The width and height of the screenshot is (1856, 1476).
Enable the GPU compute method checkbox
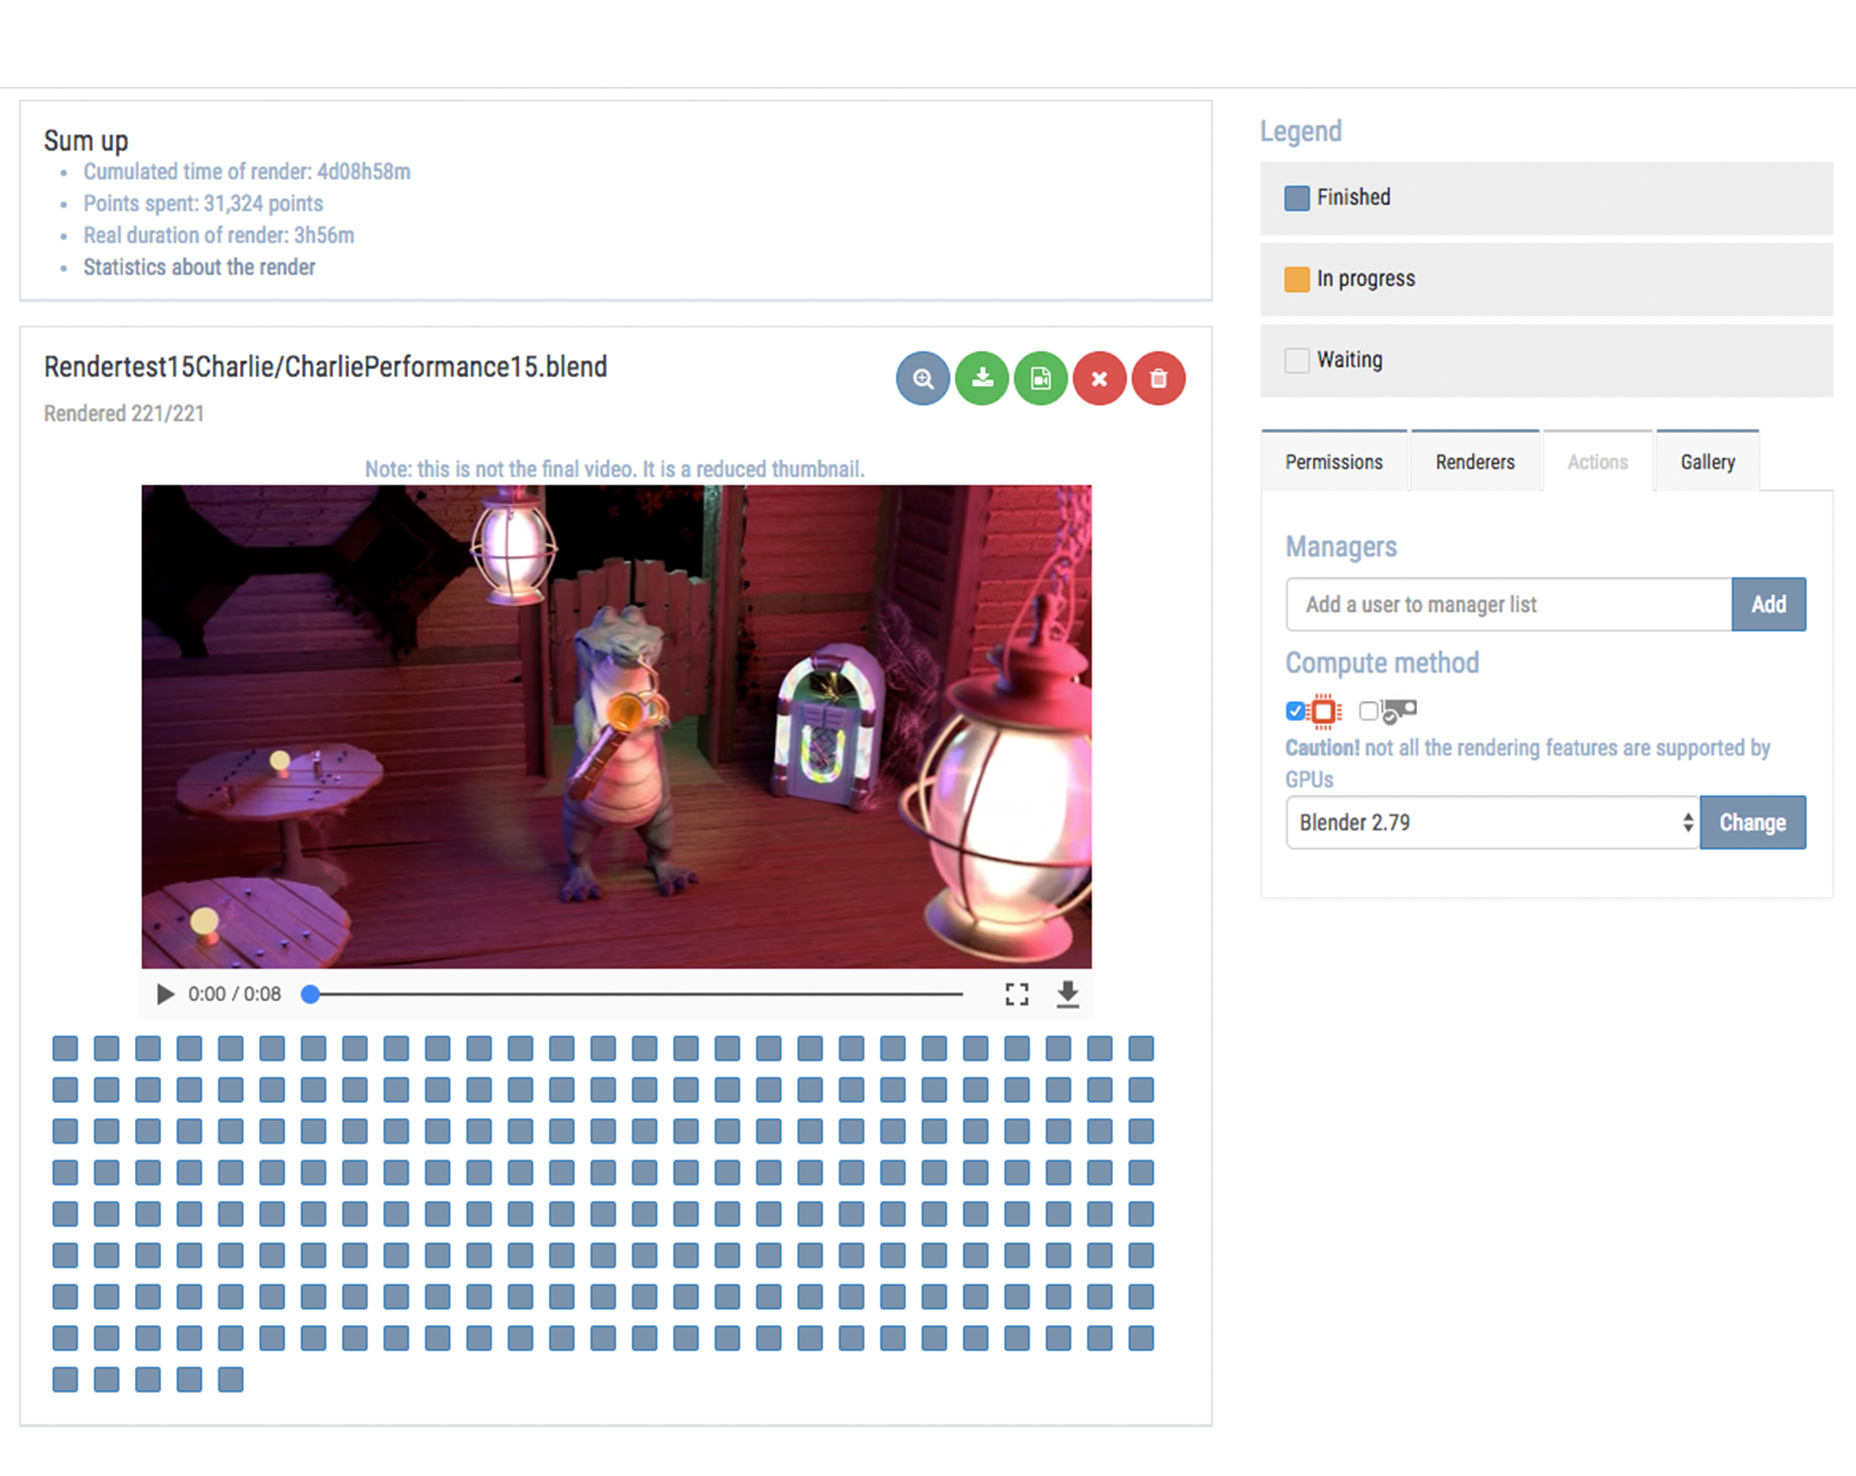tap(1368, 711)
